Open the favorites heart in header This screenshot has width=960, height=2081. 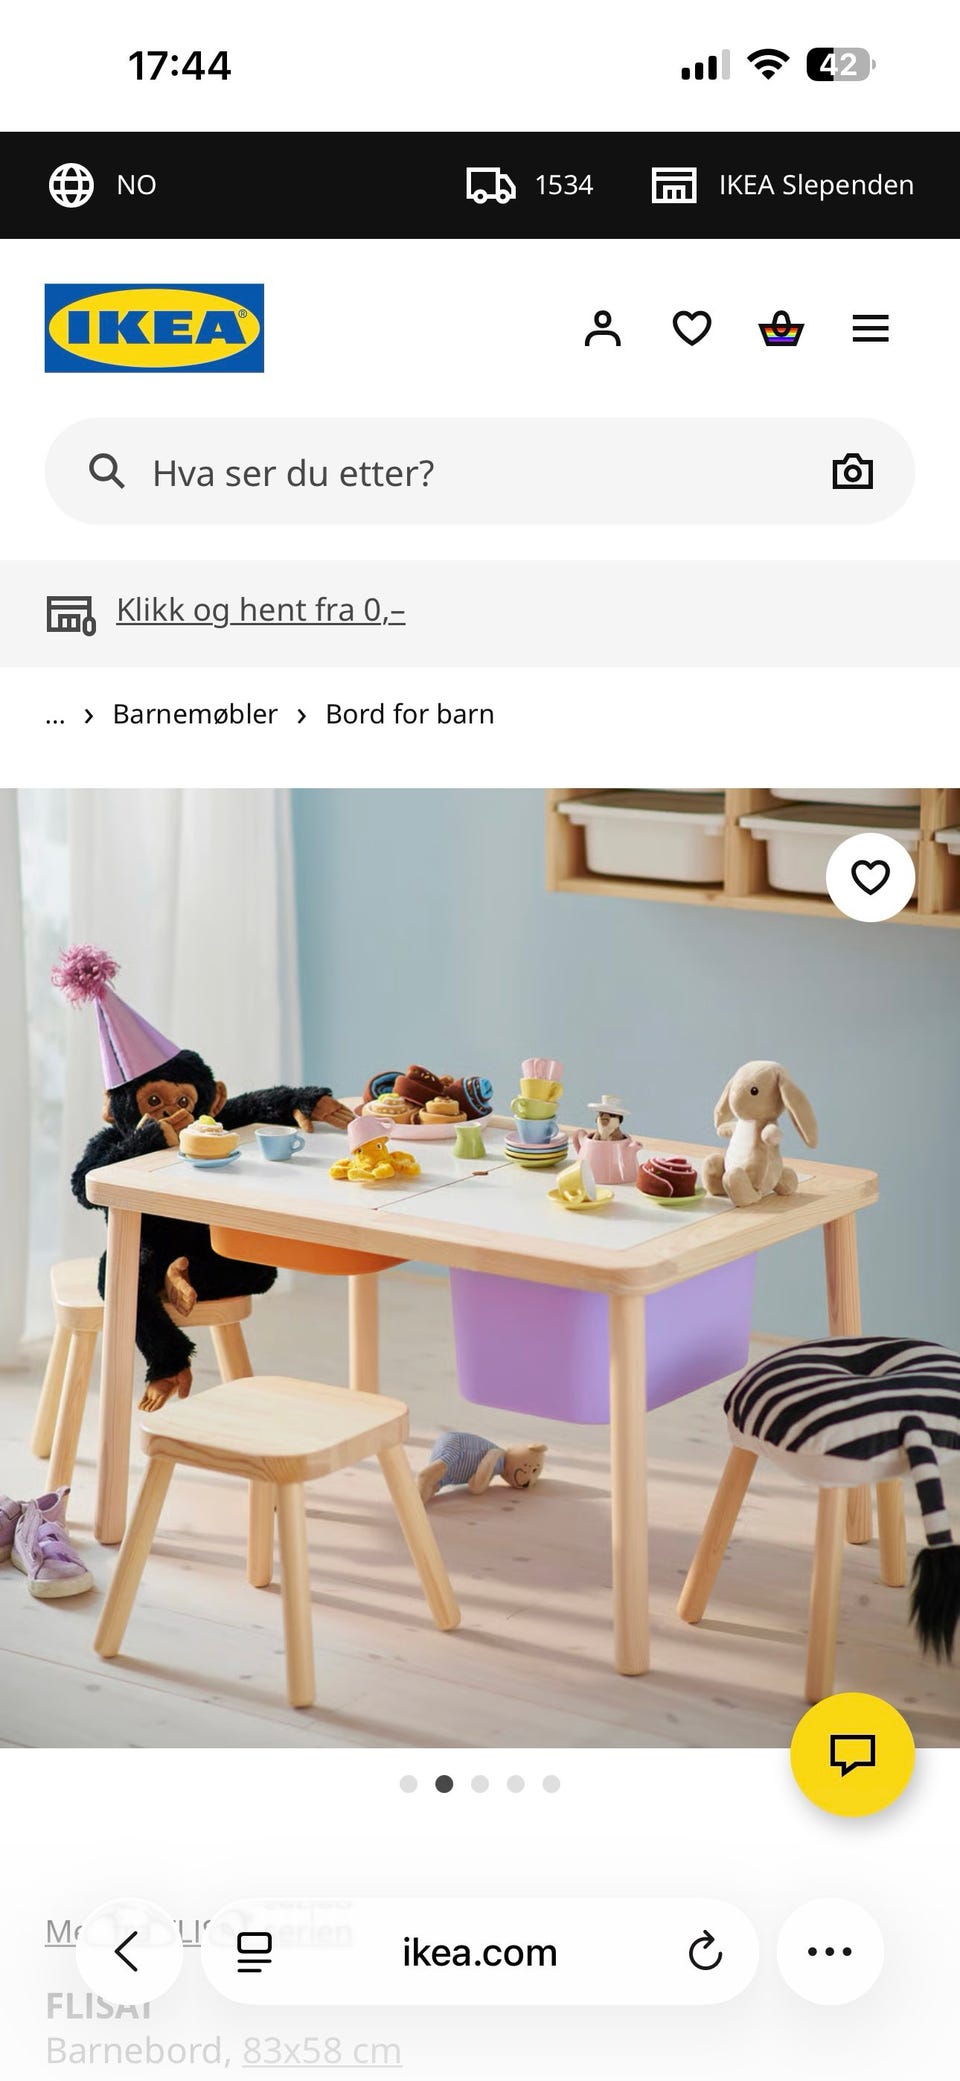tap(691, 328)
